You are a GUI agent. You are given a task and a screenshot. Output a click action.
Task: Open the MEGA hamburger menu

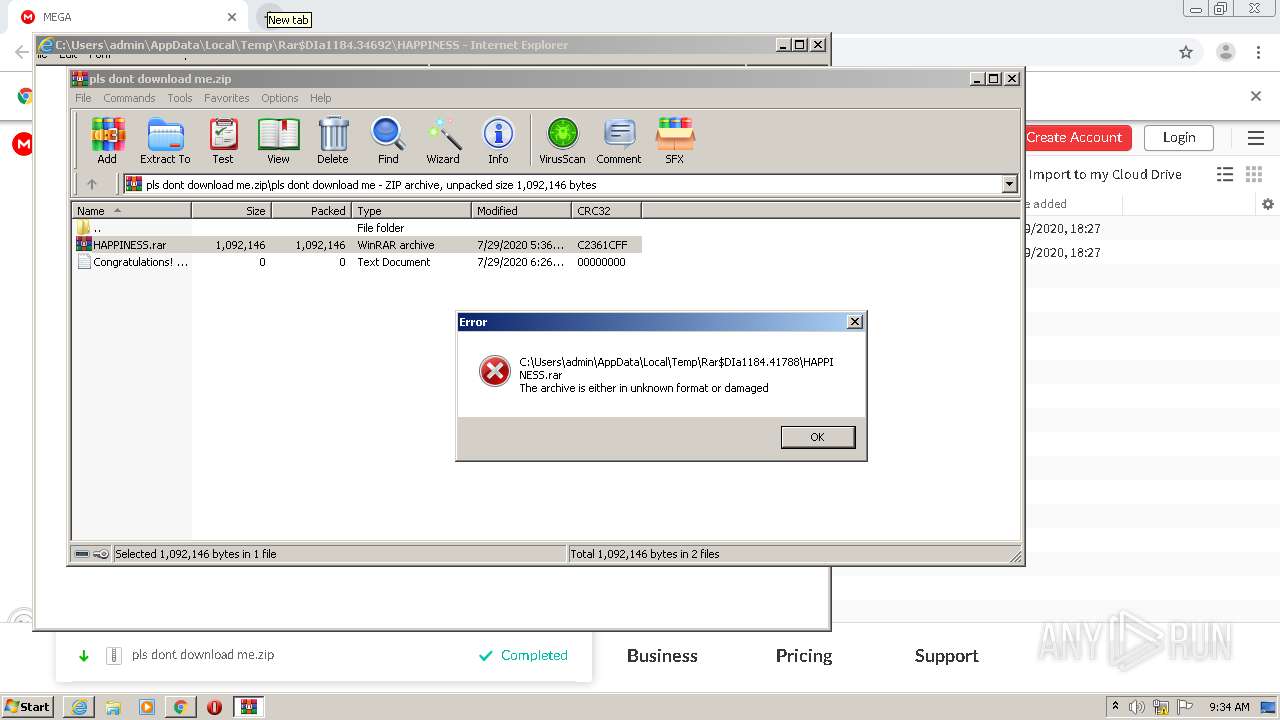(1256, 137)
